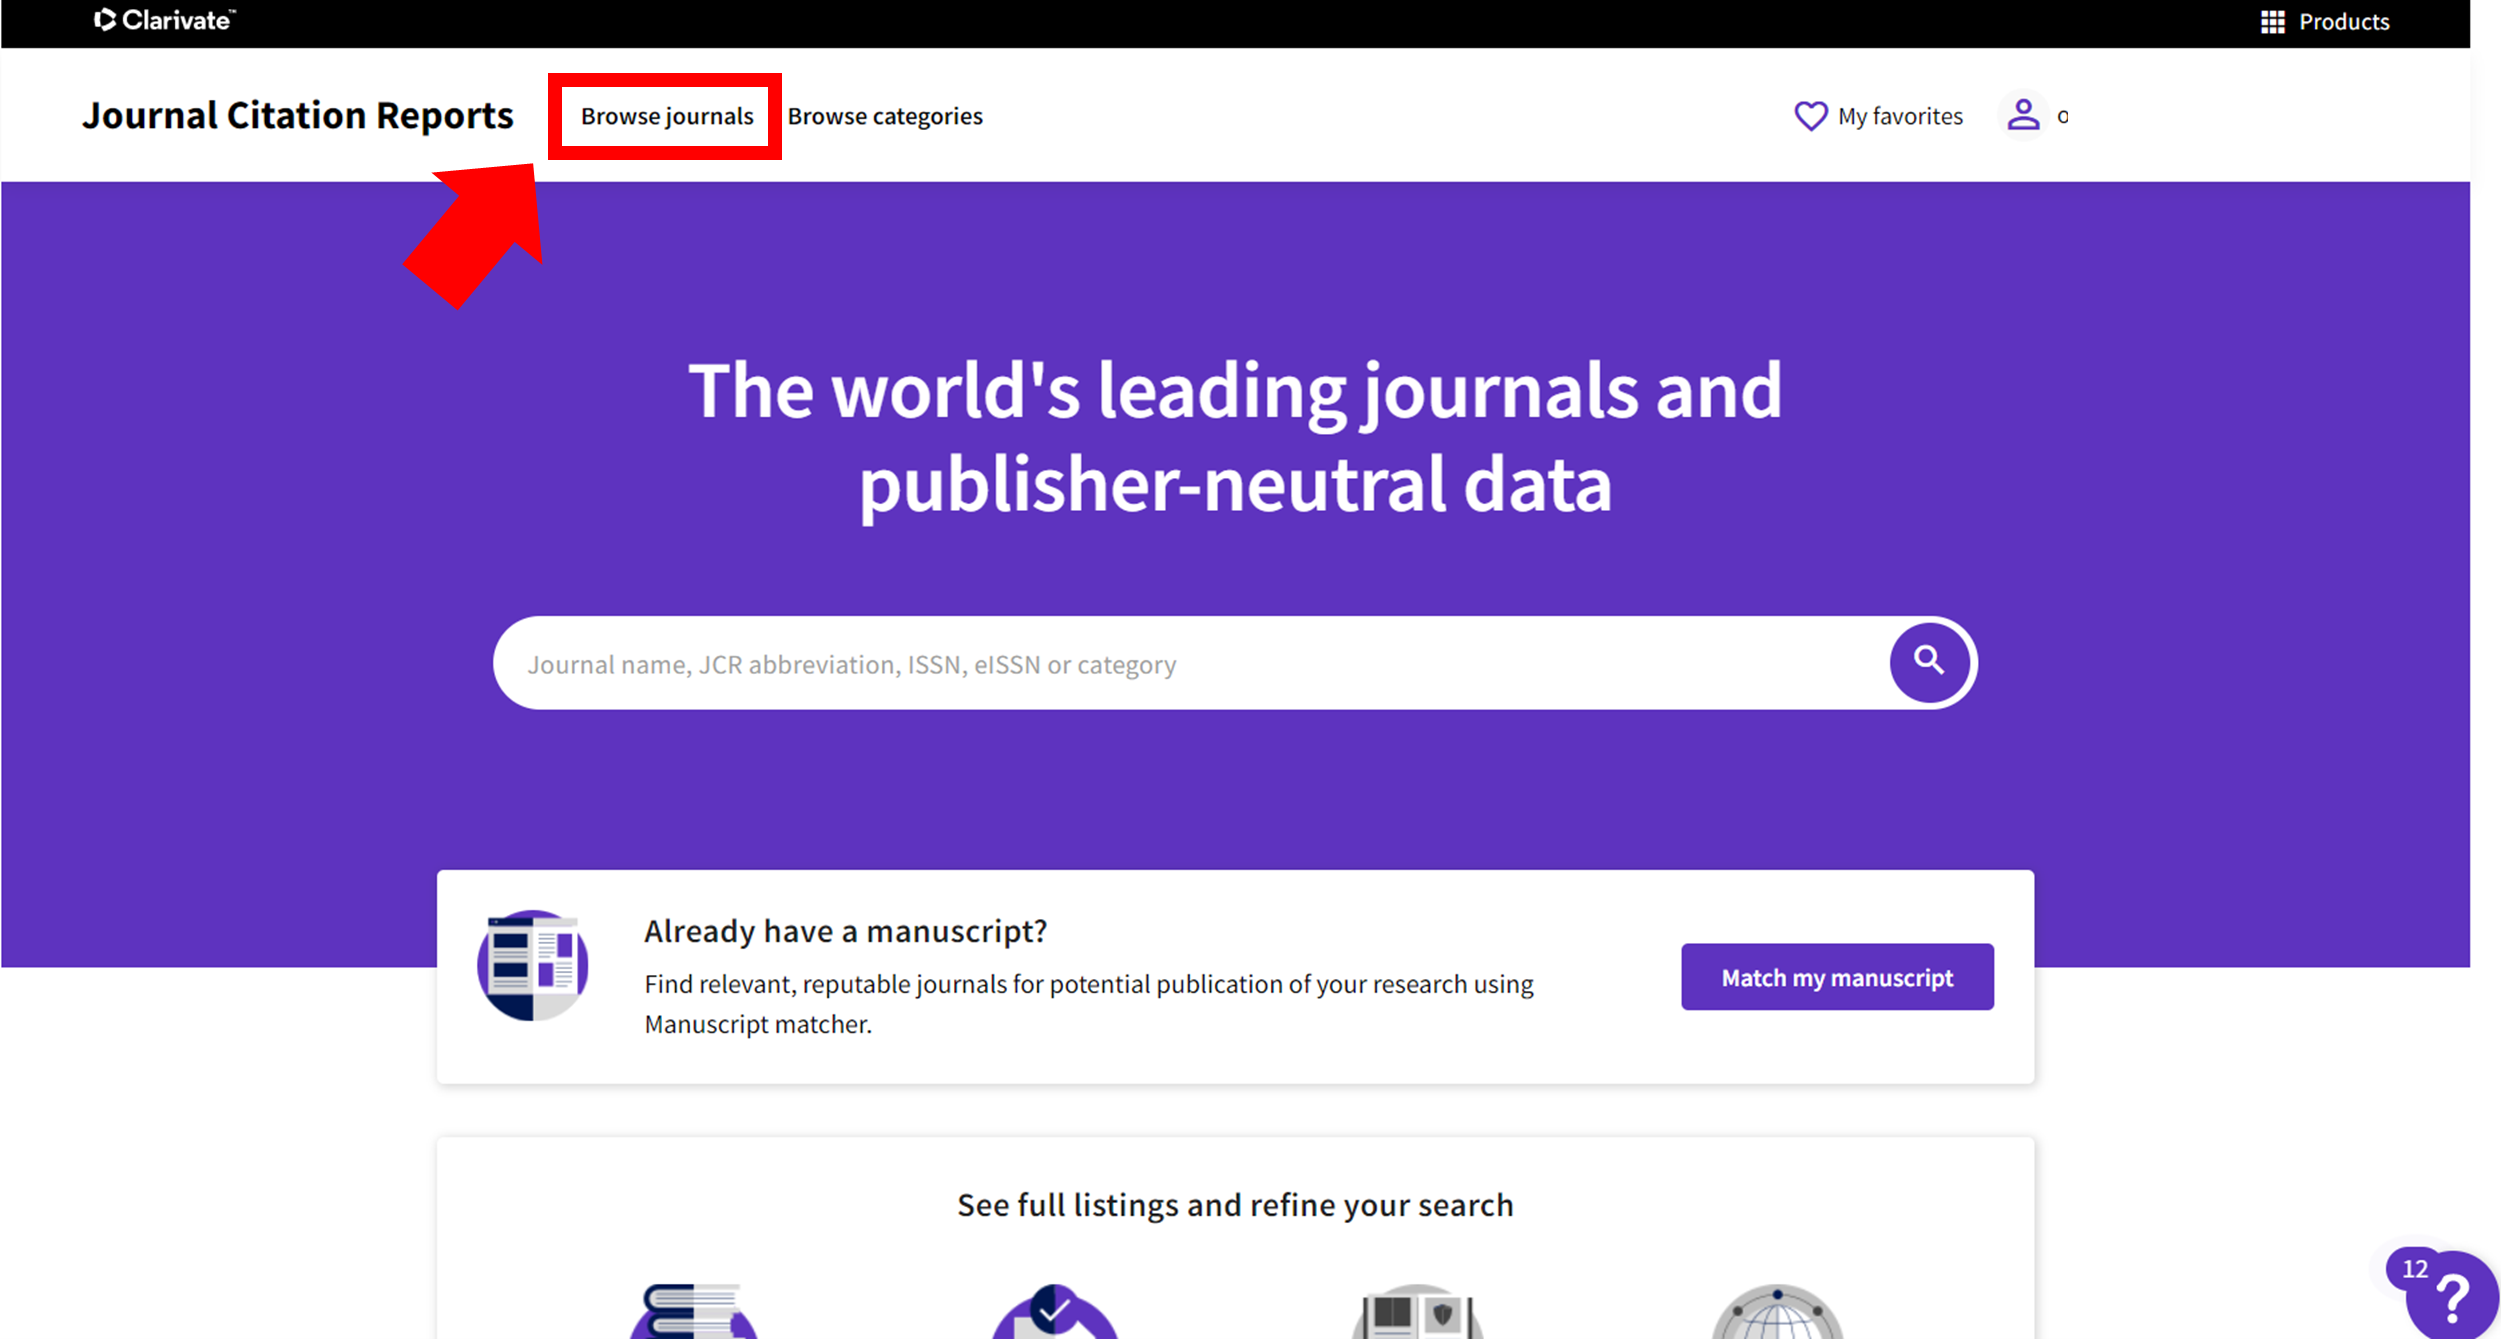Open My favorites link

[1900, 116]
